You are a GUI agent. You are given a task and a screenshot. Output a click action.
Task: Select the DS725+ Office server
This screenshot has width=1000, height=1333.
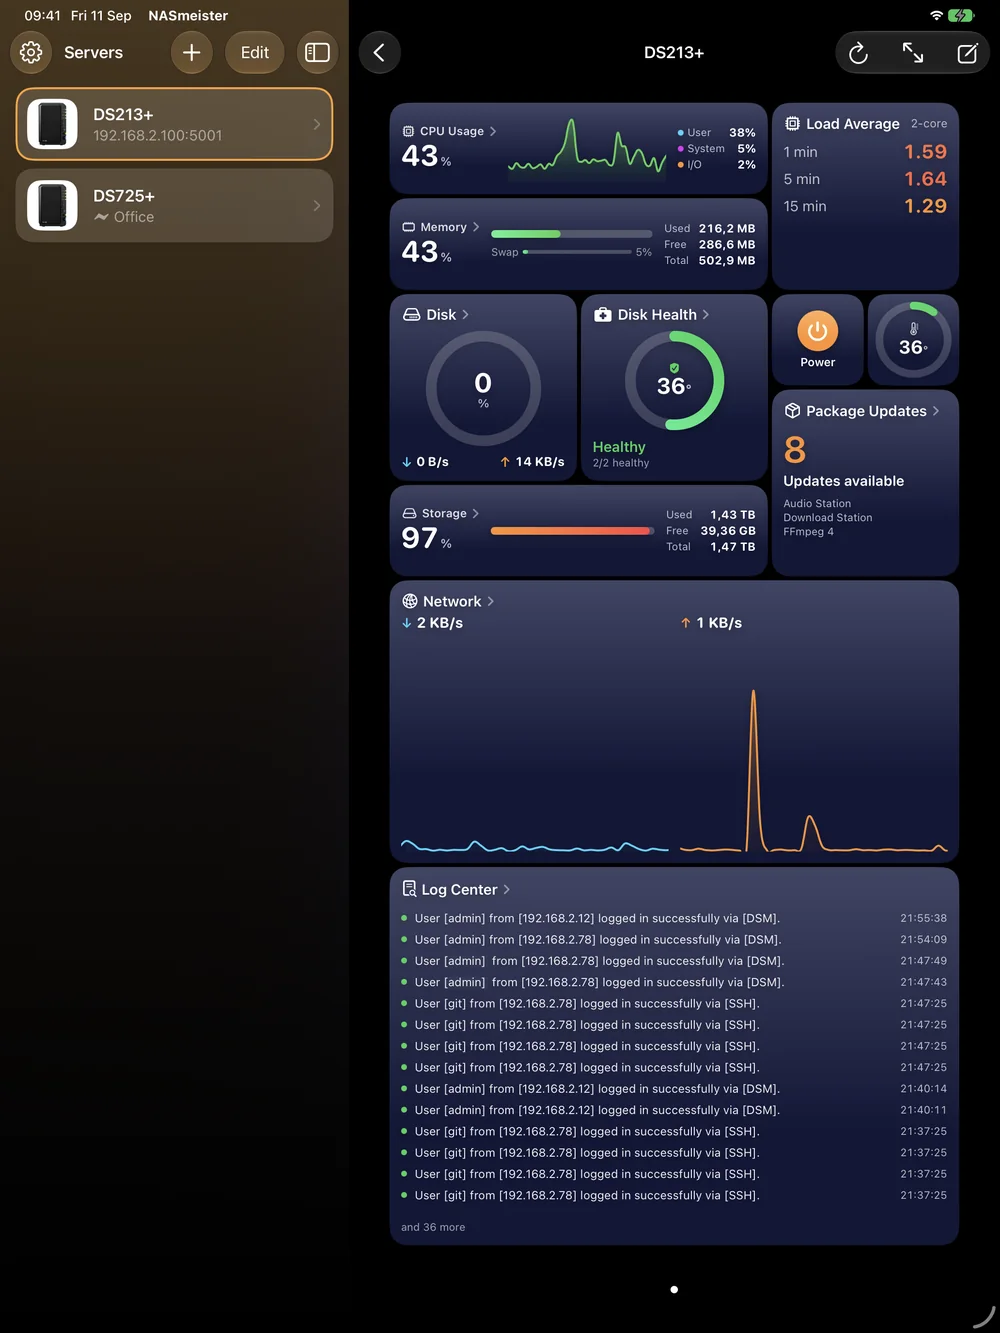coord(174,205)
